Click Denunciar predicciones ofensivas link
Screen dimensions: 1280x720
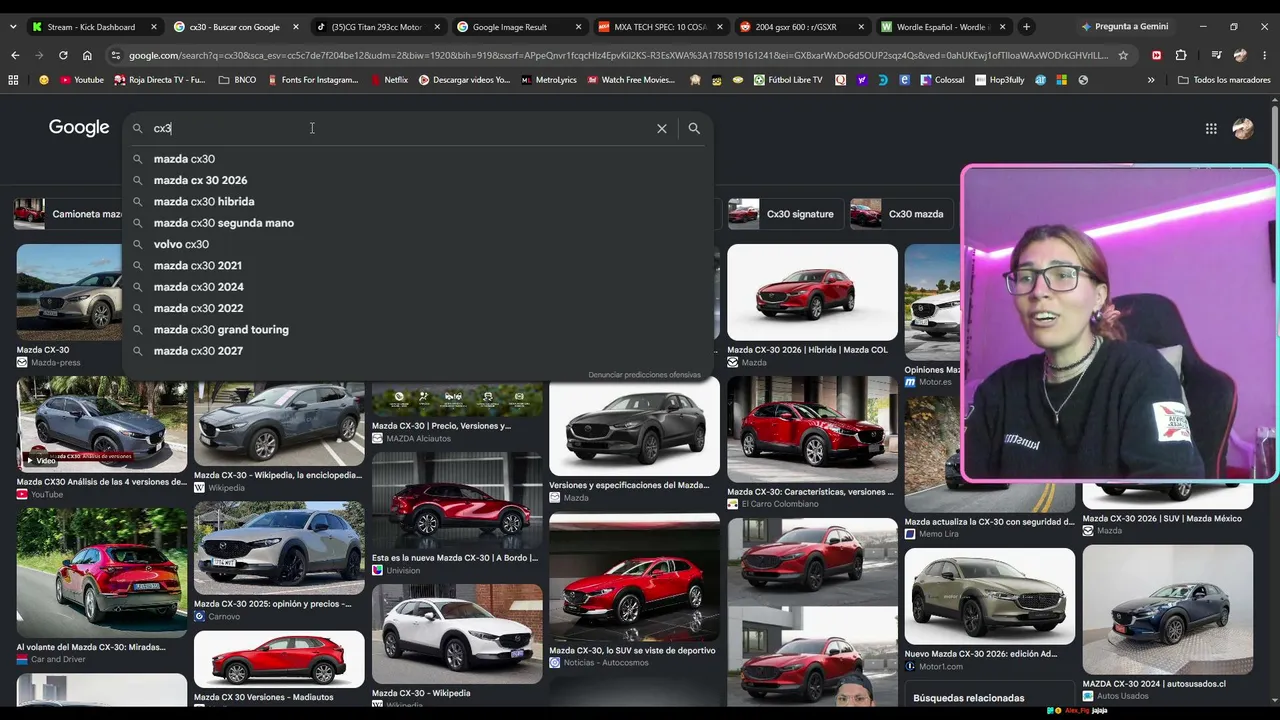click(644, 375)
